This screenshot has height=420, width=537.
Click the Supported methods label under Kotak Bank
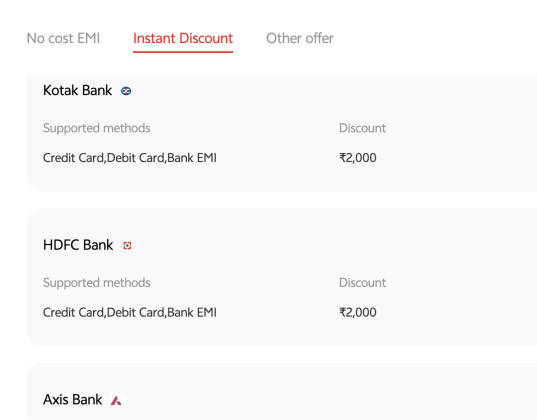point(97,128)
